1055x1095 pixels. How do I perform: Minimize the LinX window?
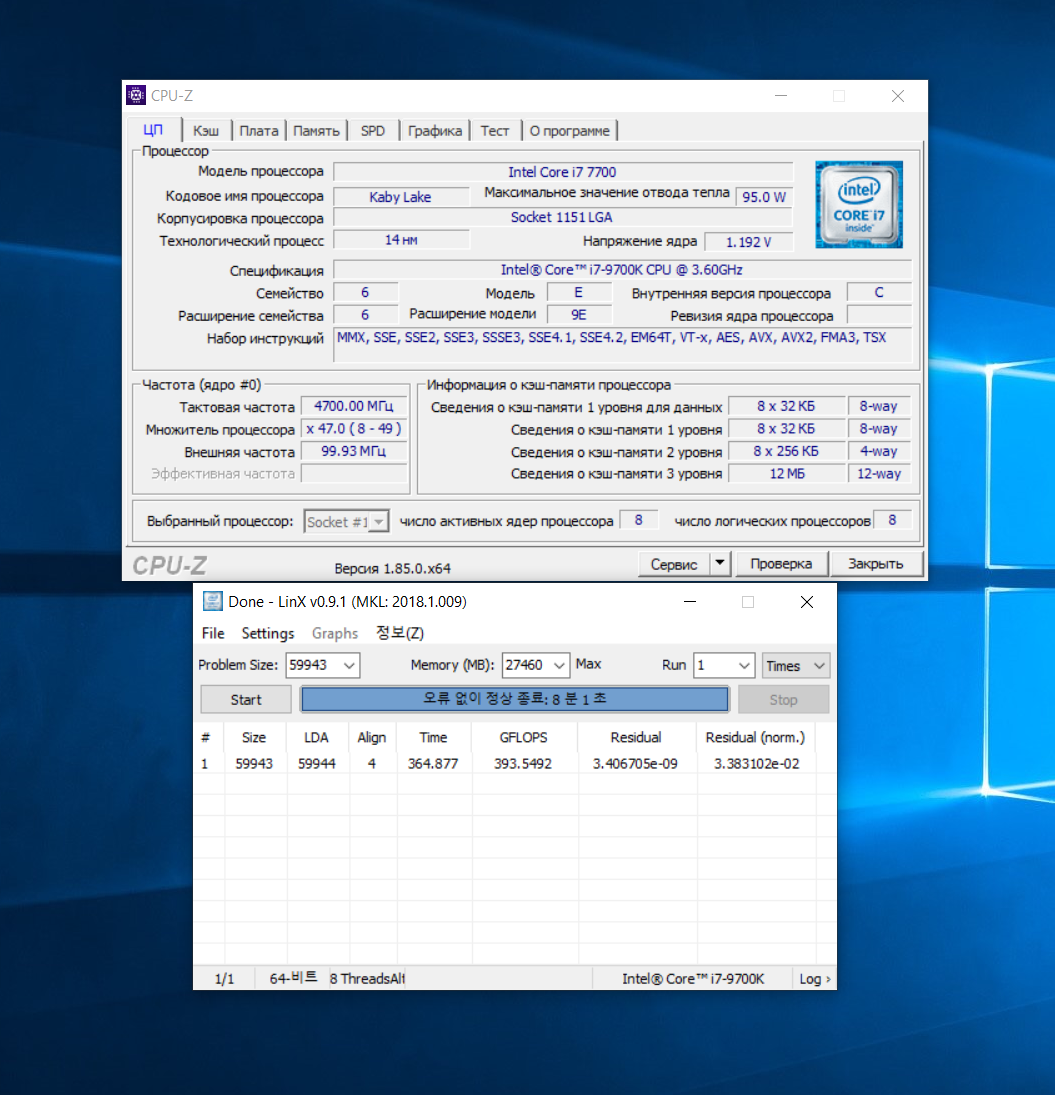coord(690,602)
